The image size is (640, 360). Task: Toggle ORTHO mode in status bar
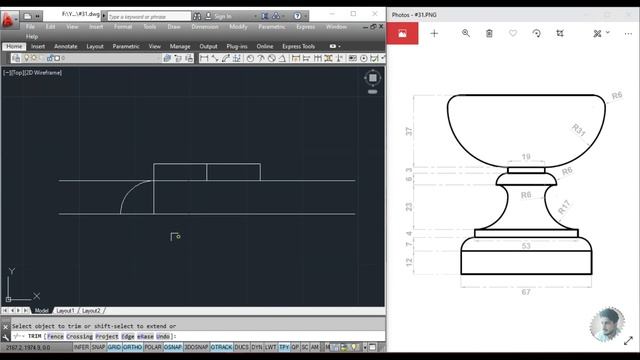(x=133, y=347)
